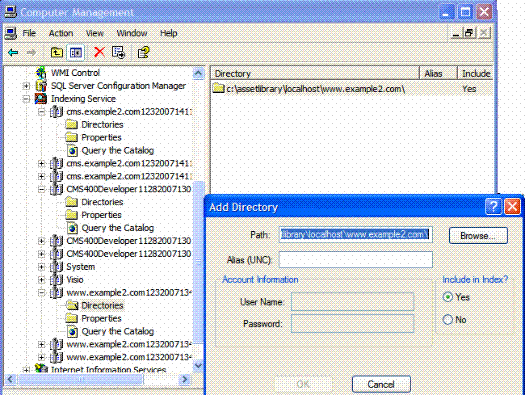This screenshot has height=395, width=525.
Task: Select No for Include in Index
Action: (x=448, y=320)
